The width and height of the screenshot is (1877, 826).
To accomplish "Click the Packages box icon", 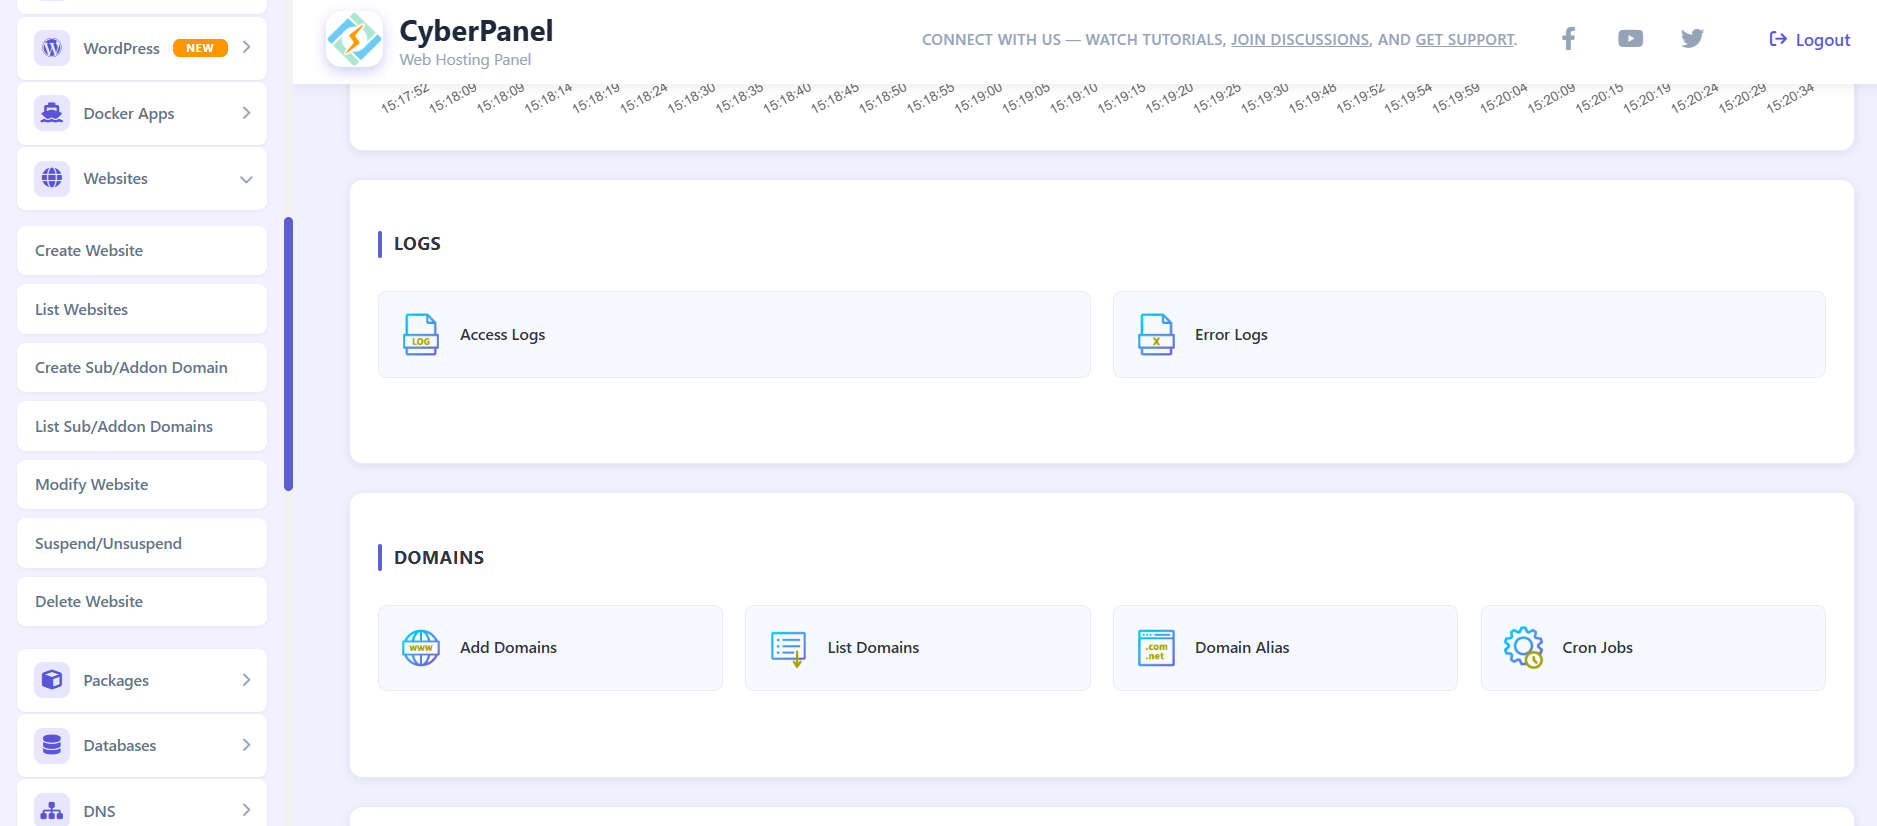I will [52, 680].
